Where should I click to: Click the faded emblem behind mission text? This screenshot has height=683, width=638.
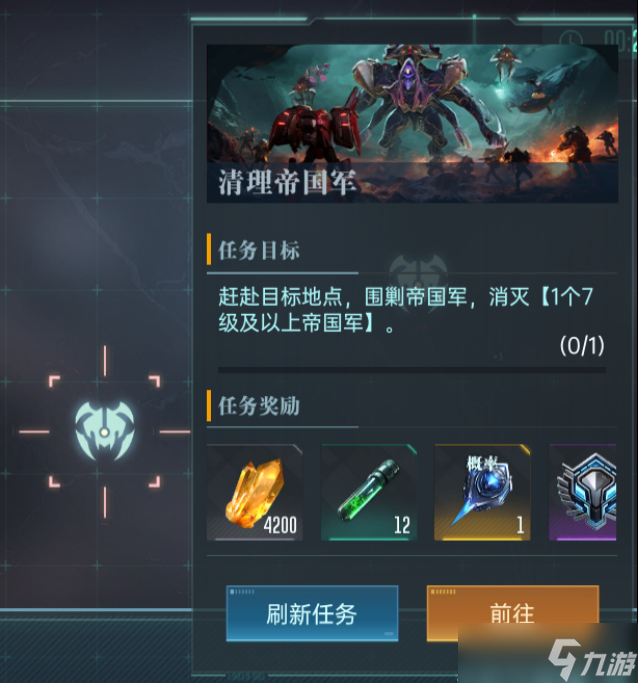click(x=418, y=279)
